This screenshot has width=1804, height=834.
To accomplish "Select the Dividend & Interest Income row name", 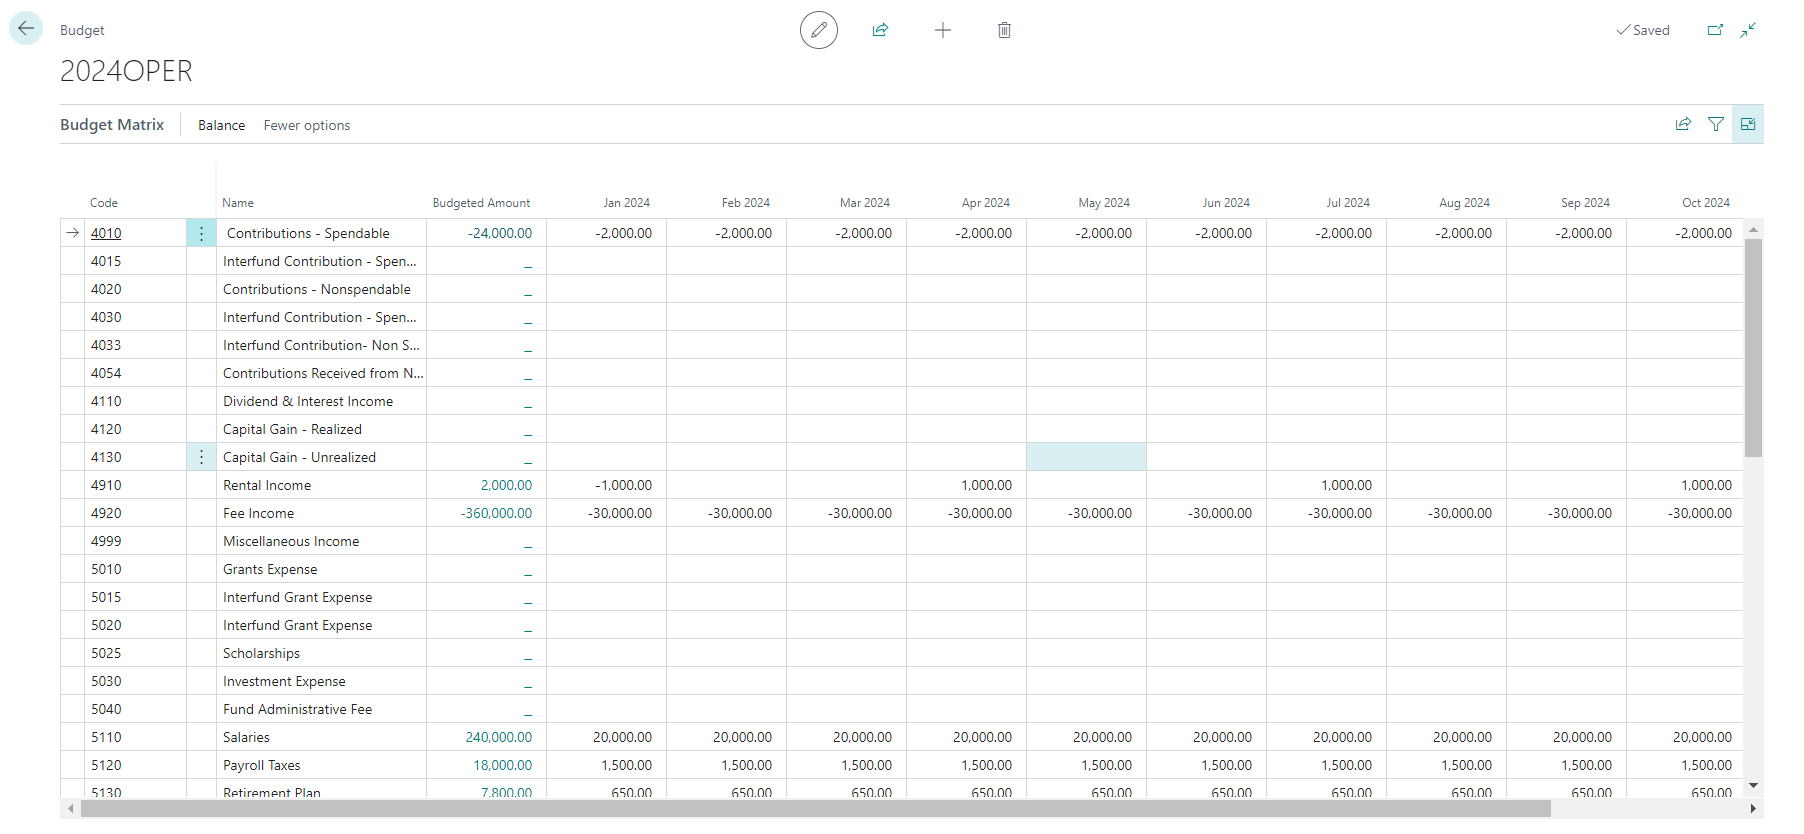I will [x=308, y=401].
